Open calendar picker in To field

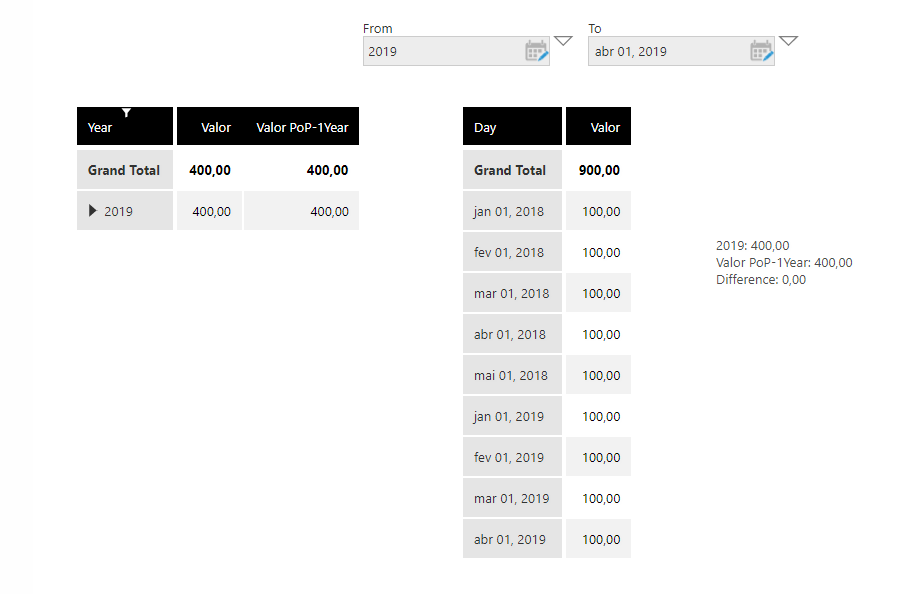click(x=761, y=51)
